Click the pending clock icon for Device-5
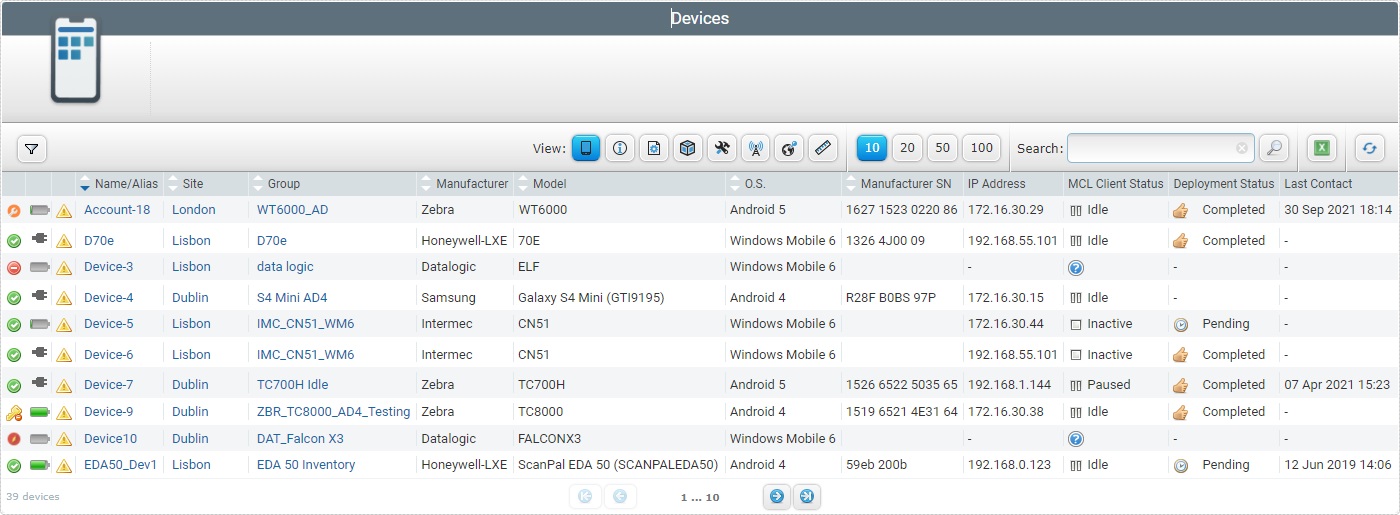Viewport: 1400px width, 515px height. pos(1180,325)
